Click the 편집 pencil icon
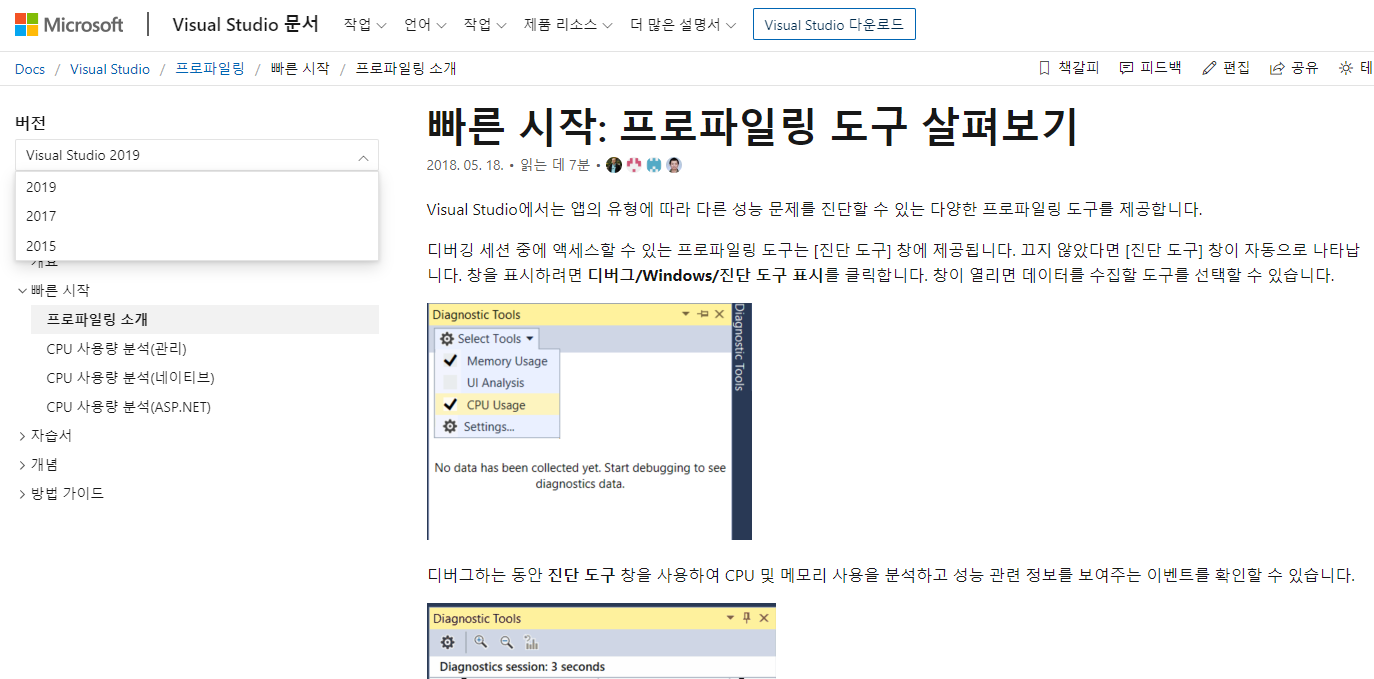Image resolution: width=1374 pixels, height=679 pixels. [x=1209, y=68]
